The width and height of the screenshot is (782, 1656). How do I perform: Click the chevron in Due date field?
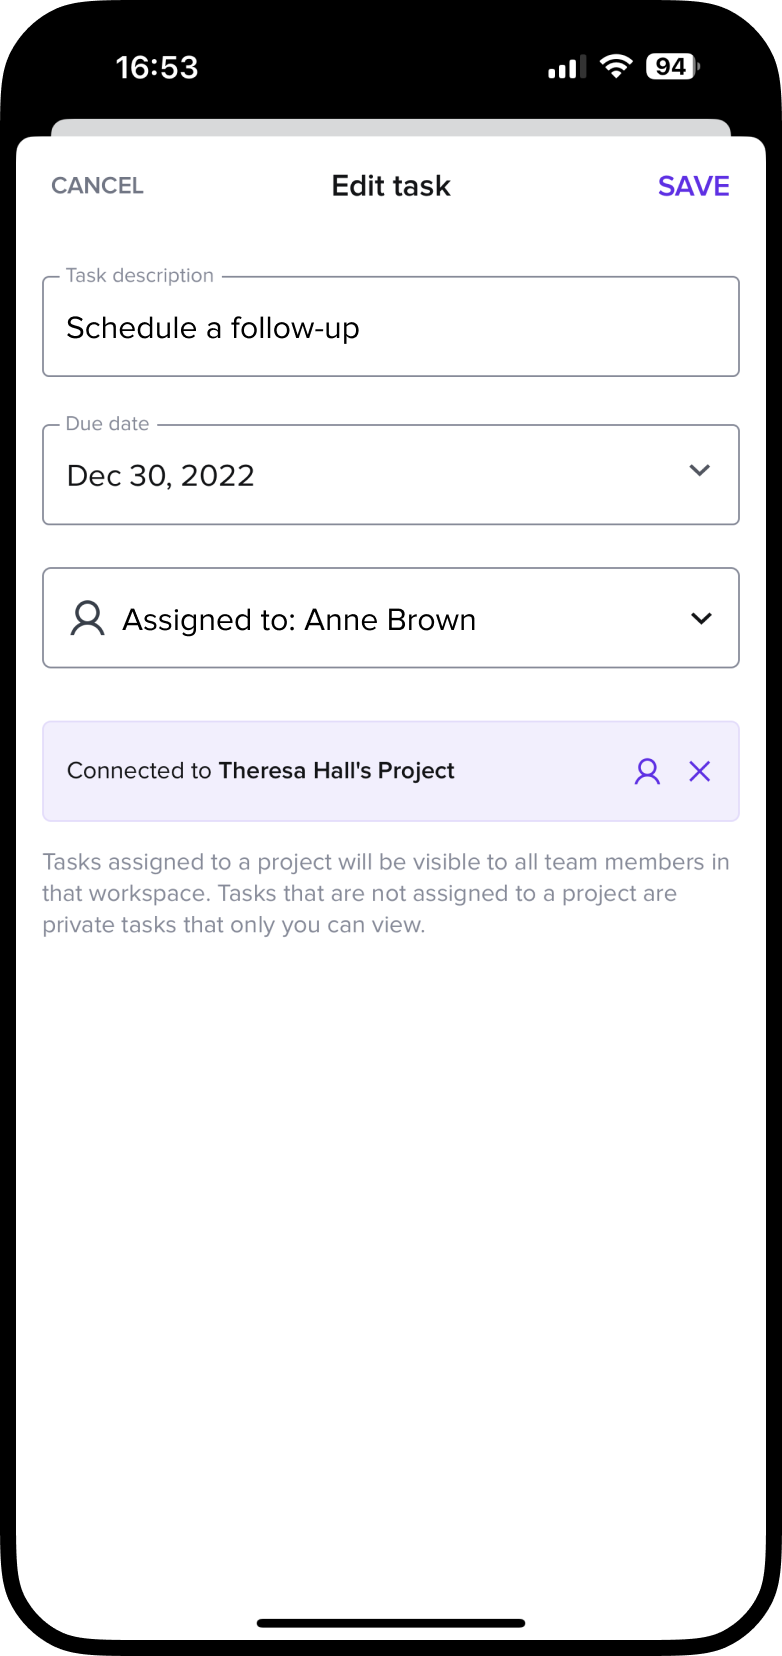(700, 470)
